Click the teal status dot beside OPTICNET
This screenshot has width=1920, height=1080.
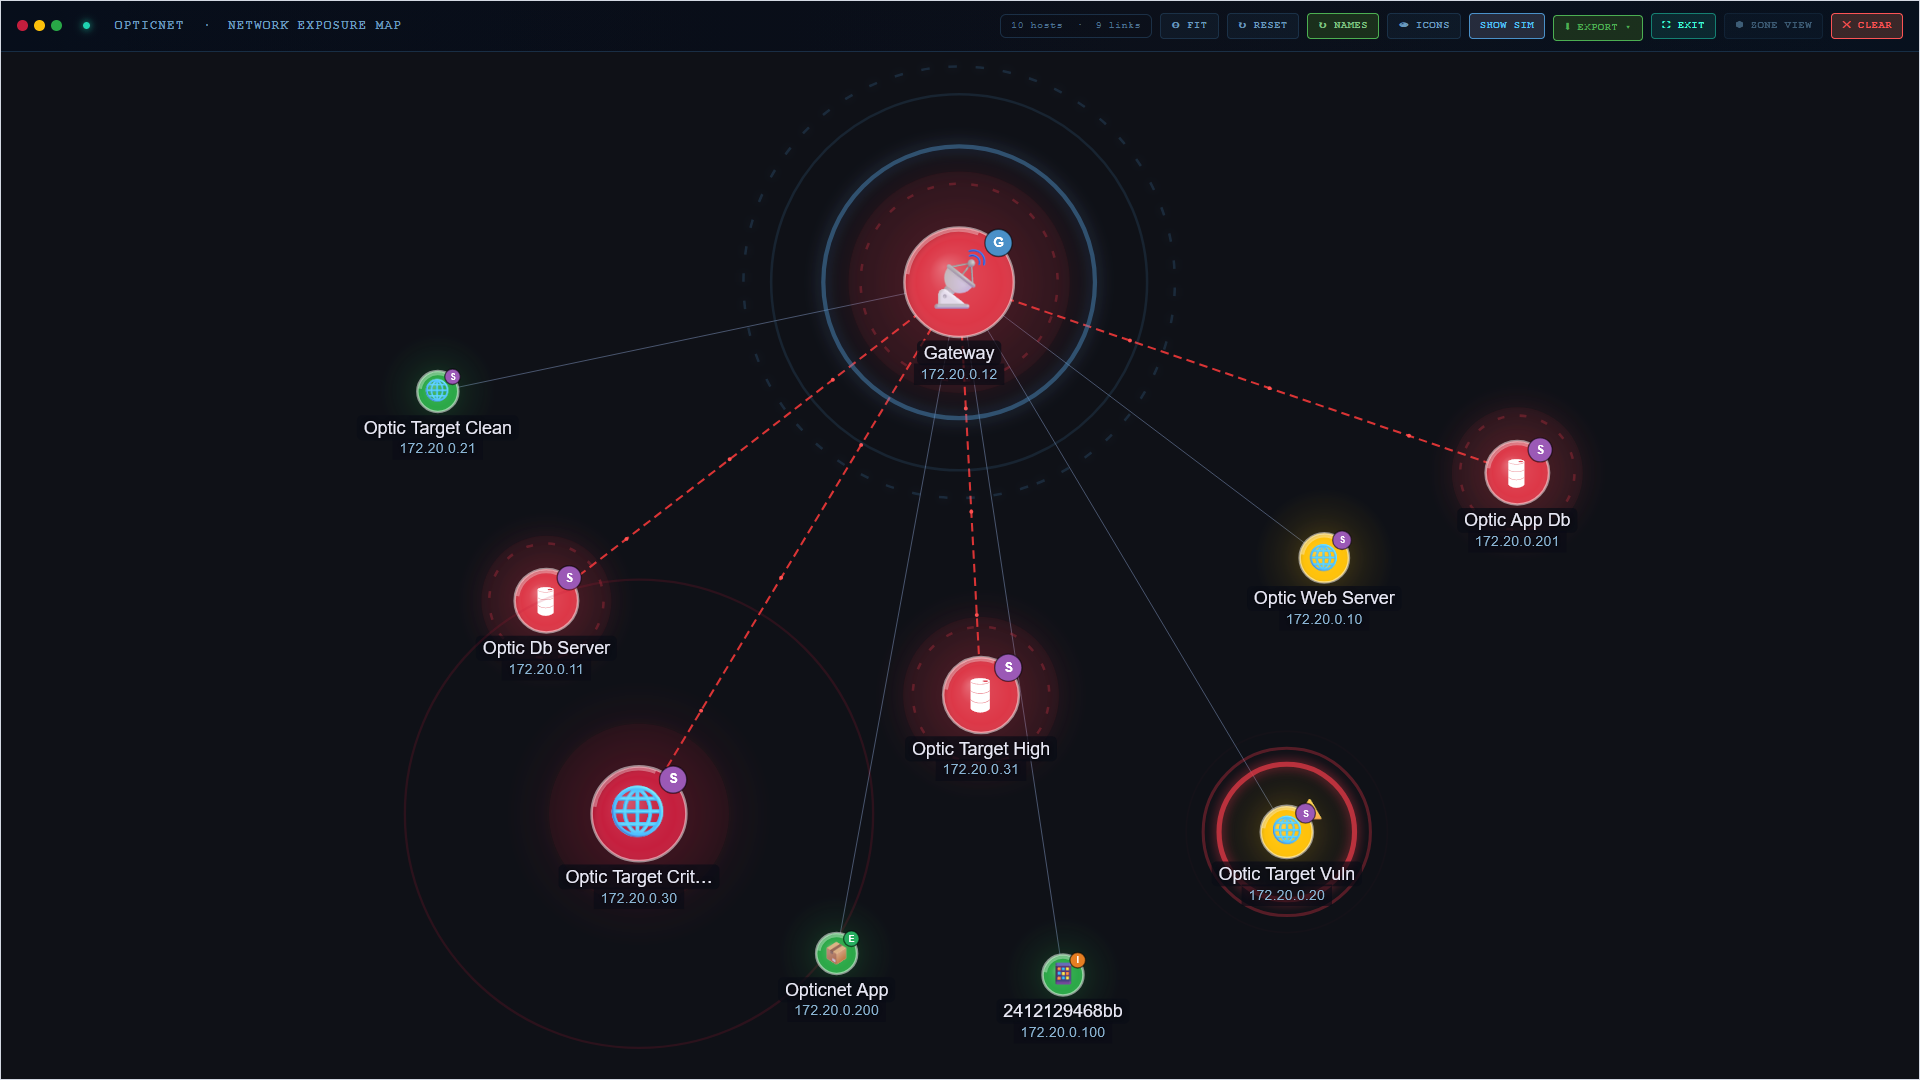(x=86, y=26)
